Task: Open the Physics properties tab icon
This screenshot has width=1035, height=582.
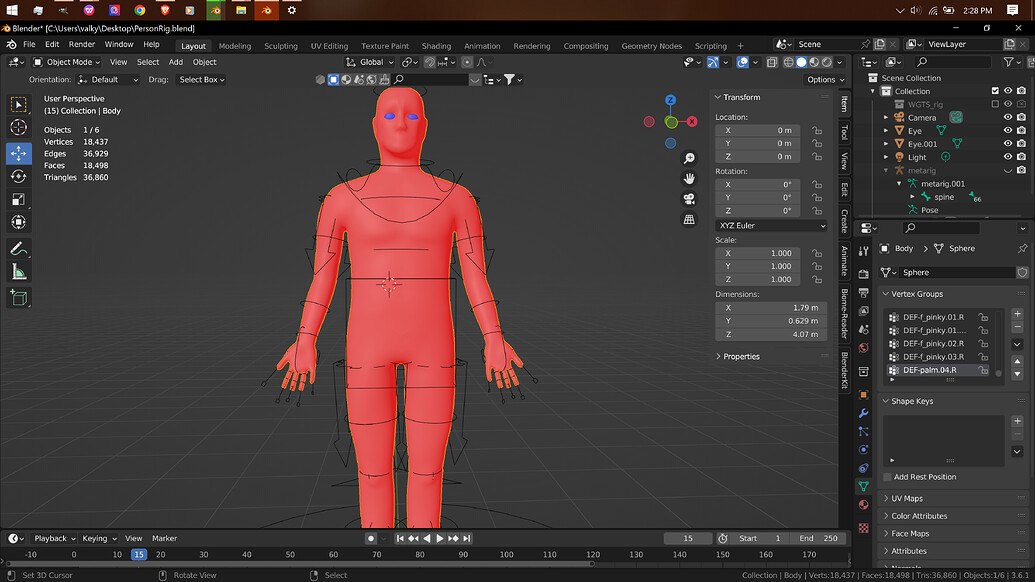Action: point(863,449)
